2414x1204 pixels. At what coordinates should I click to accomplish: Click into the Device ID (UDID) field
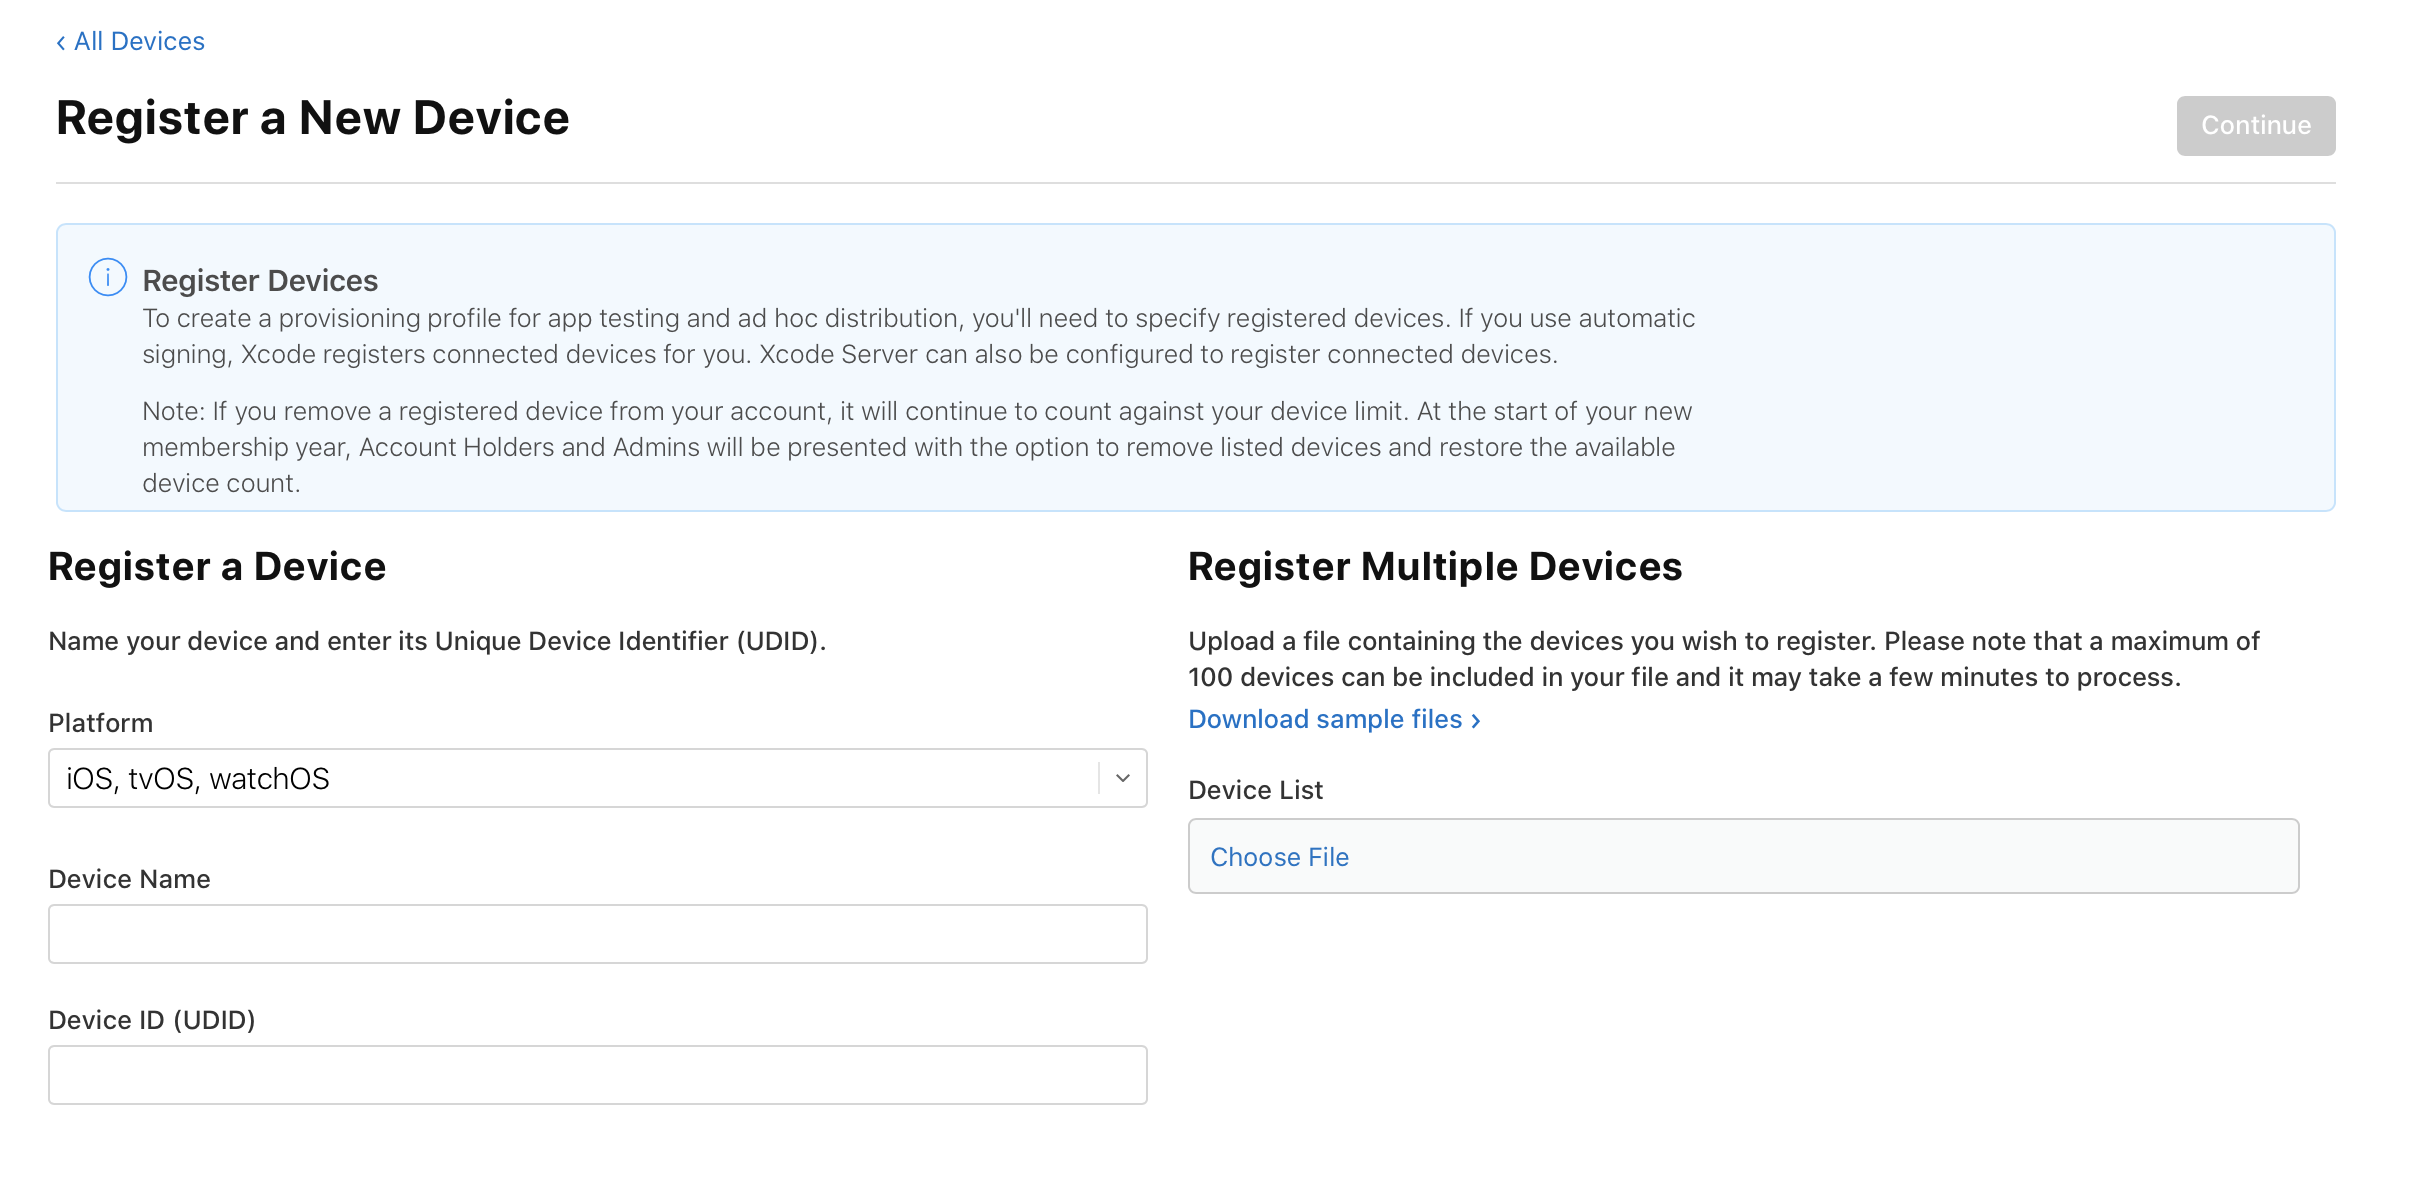(597, 1075)
